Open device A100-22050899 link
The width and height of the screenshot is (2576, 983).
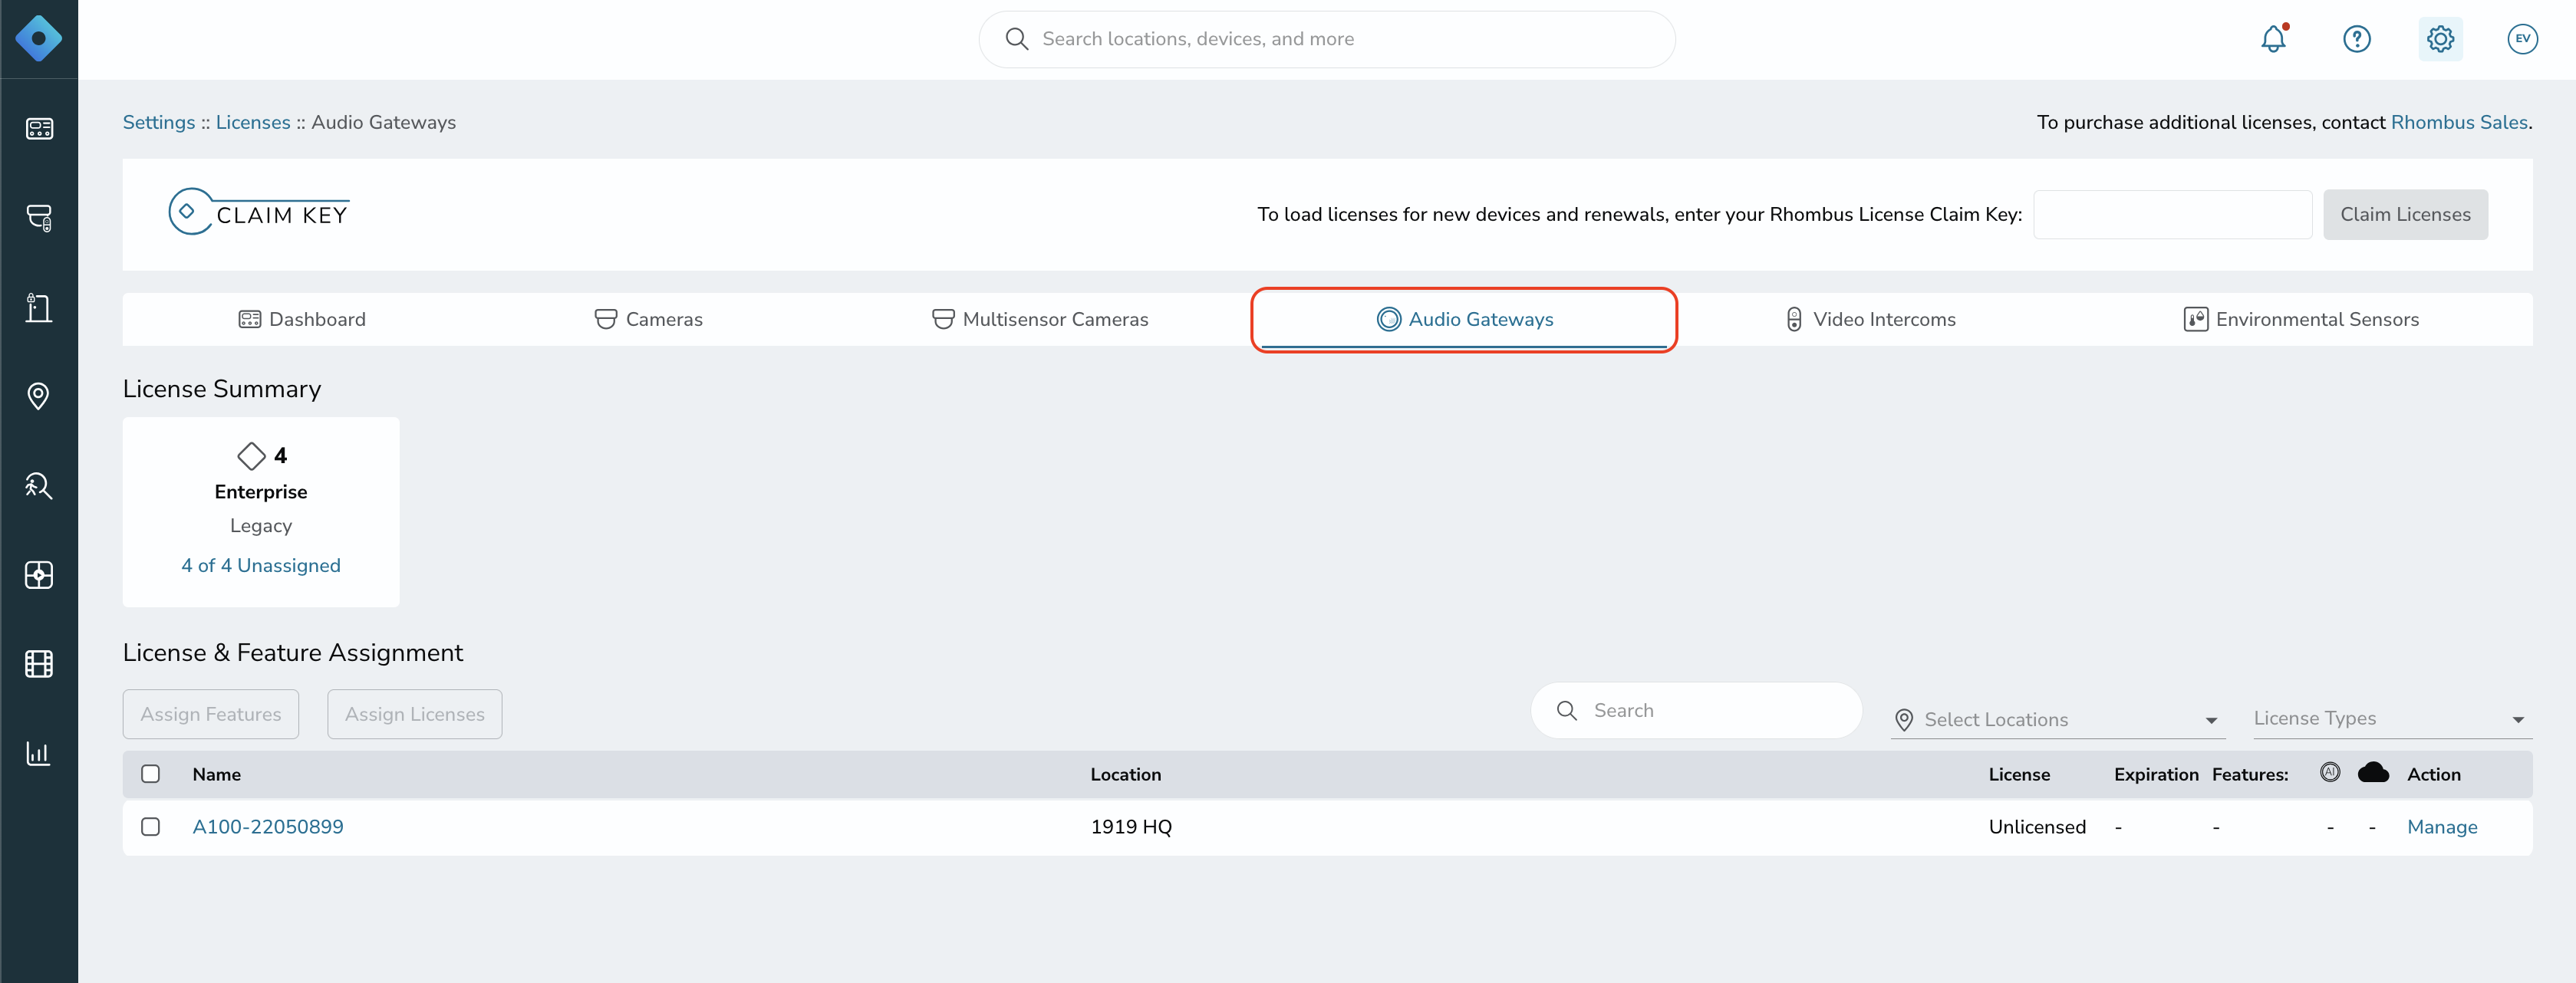[268, 827]
